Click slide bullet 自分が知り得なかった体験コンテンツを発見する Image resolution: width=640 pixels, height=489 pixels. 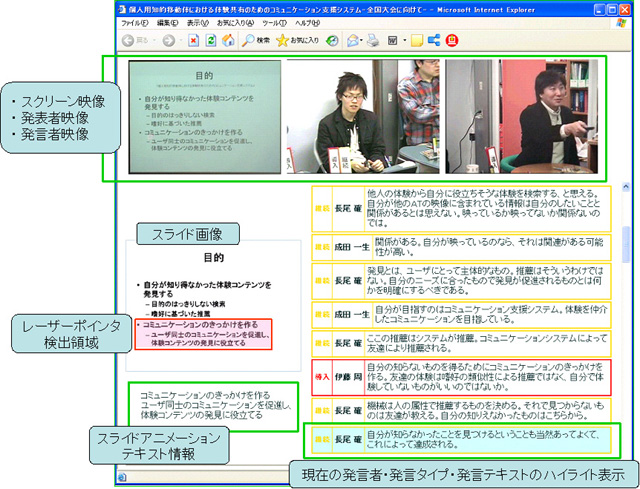[207, 289]
